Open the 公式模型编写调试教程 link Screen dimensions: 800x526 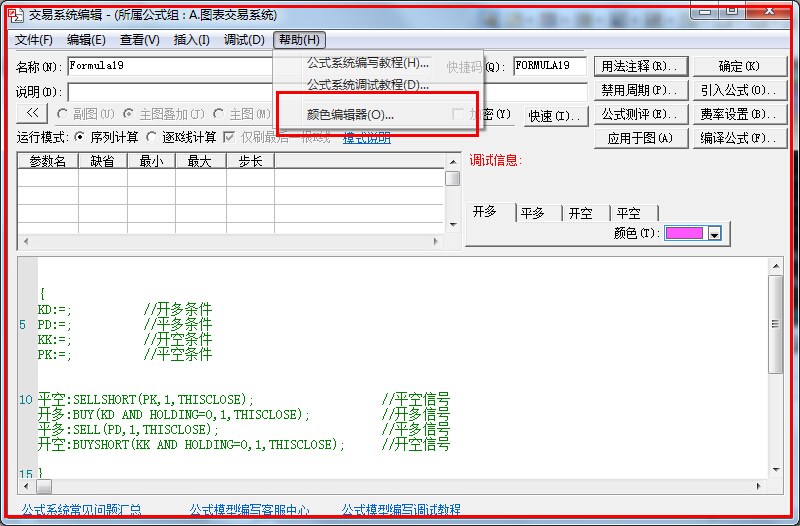click(401, 510)
